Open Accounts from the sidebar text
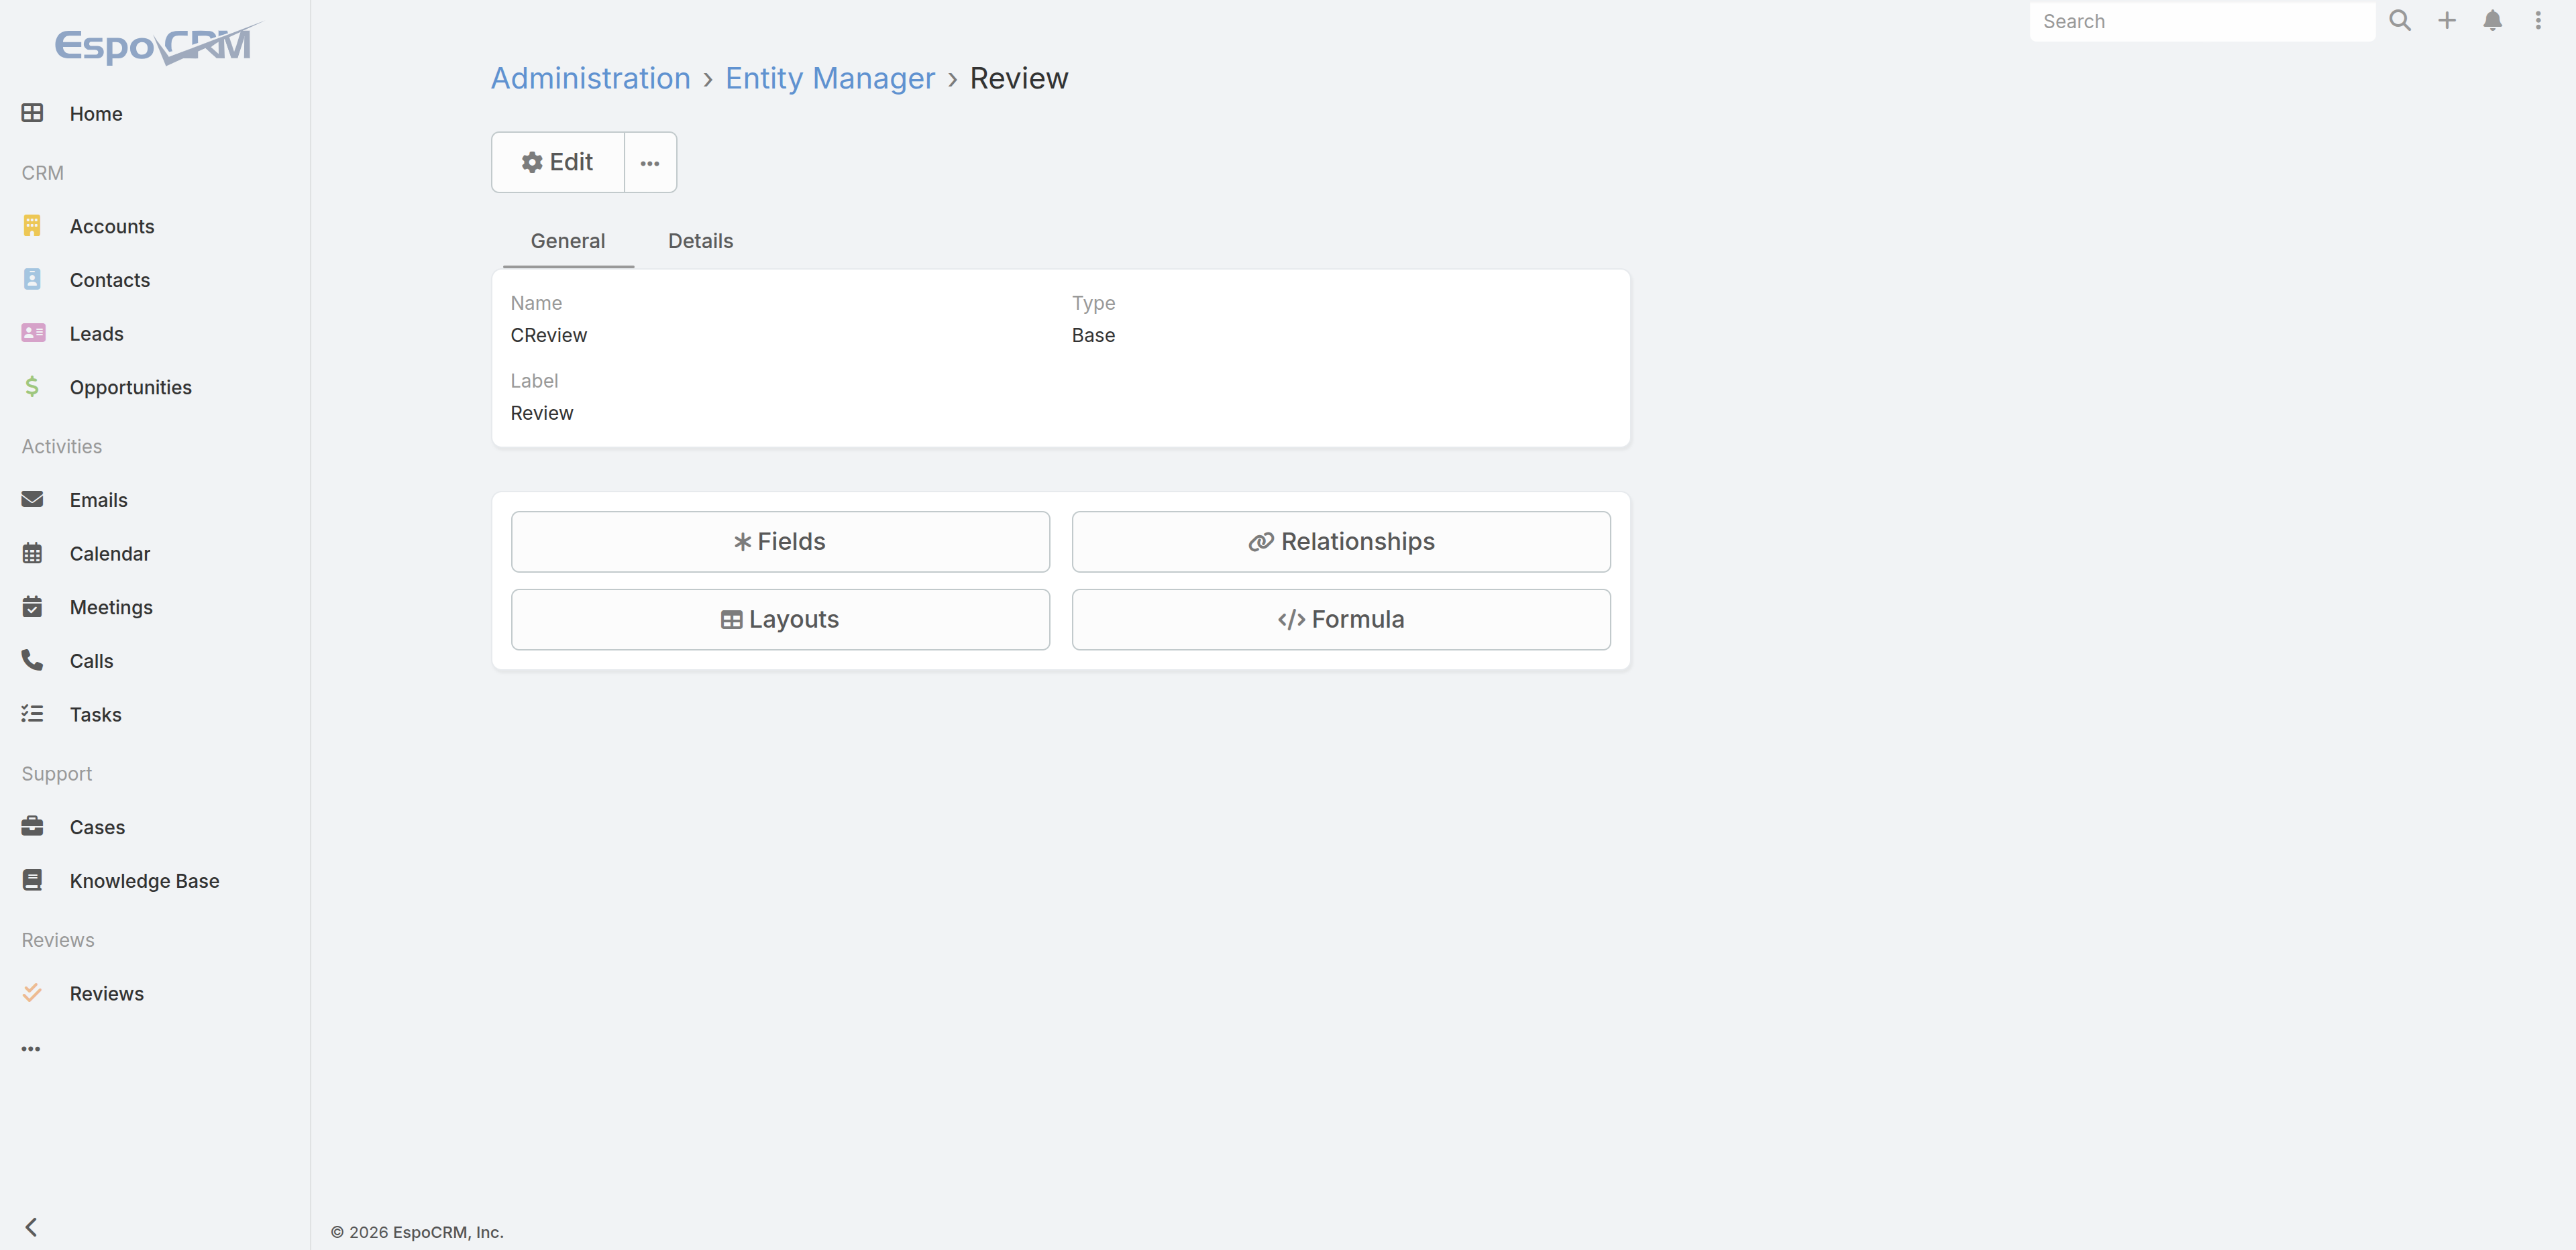 click(x=112, y=226)
